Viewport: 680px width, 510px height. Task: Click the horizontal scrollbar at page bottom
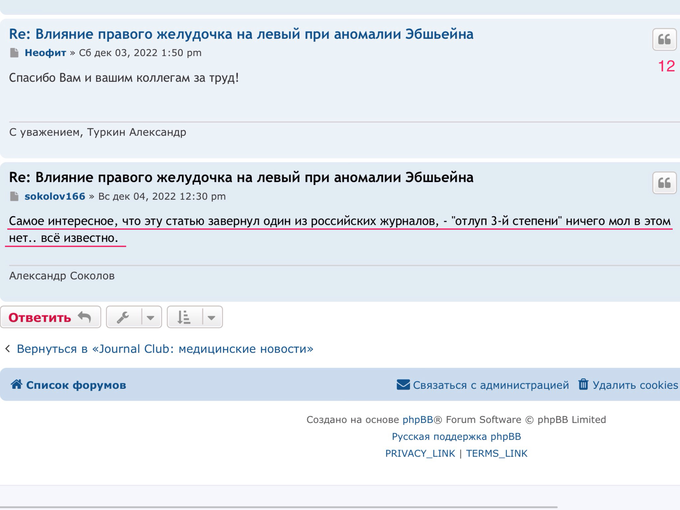pos(278,507)
